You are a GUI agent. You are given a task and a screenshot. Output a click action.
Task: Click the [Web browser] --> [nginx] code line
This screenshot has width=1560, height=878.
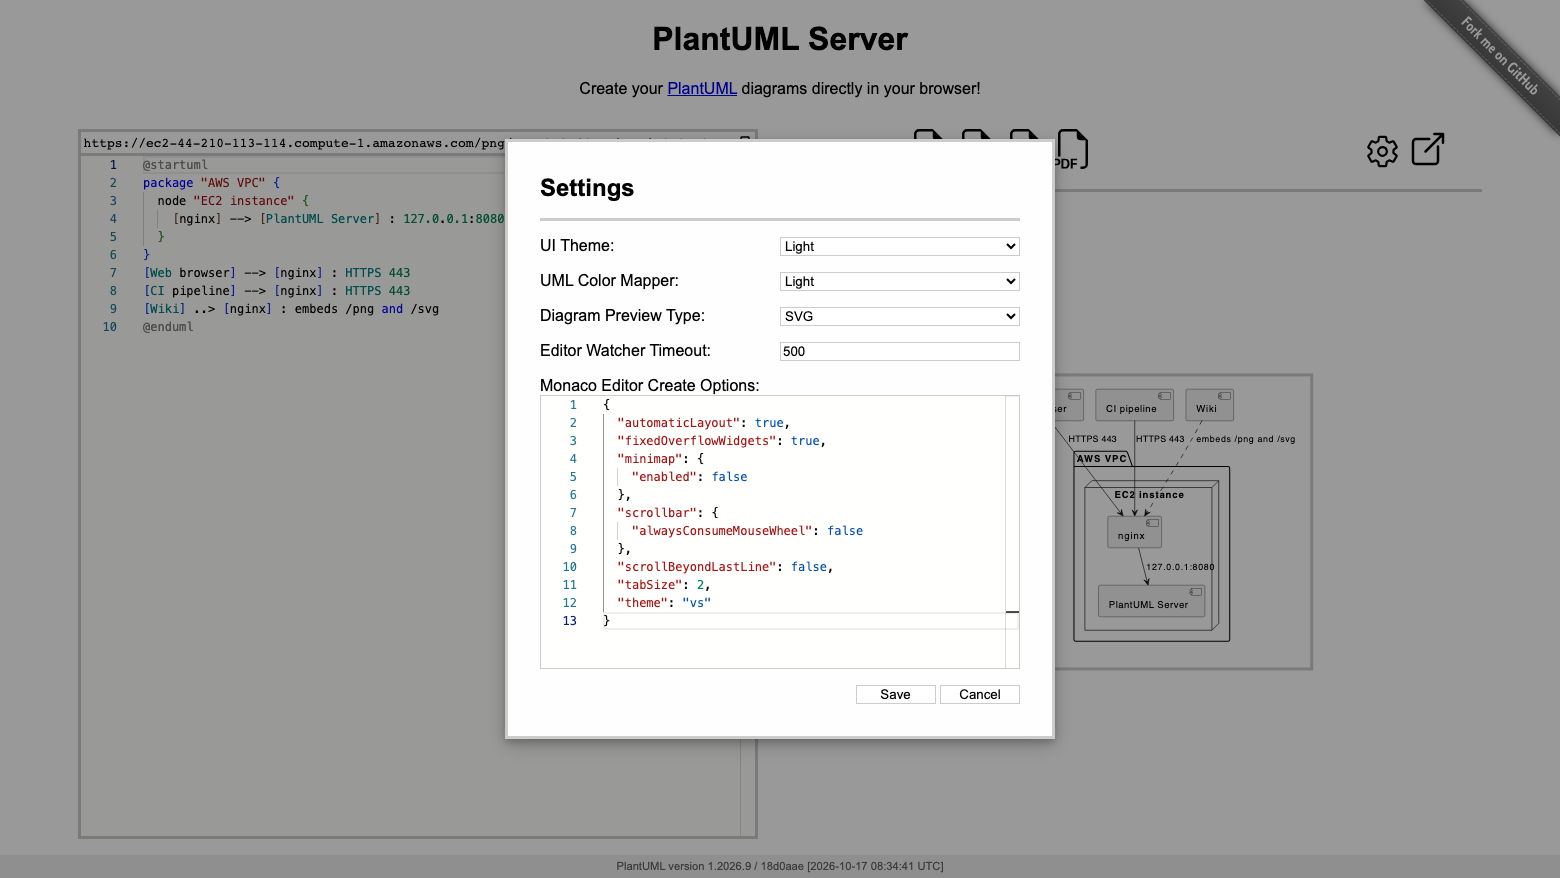pyautogui.click(x=276, y=273)
